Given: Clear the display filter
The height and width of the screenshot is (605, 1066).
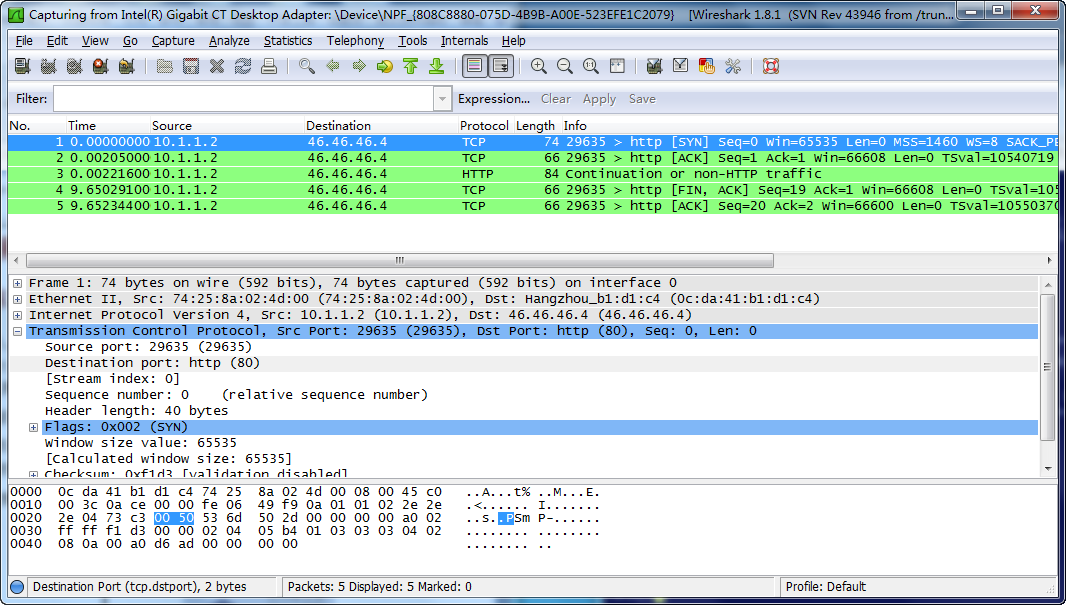Looking at the screenshot, I should pyautogui.click(x=555, y=99).
